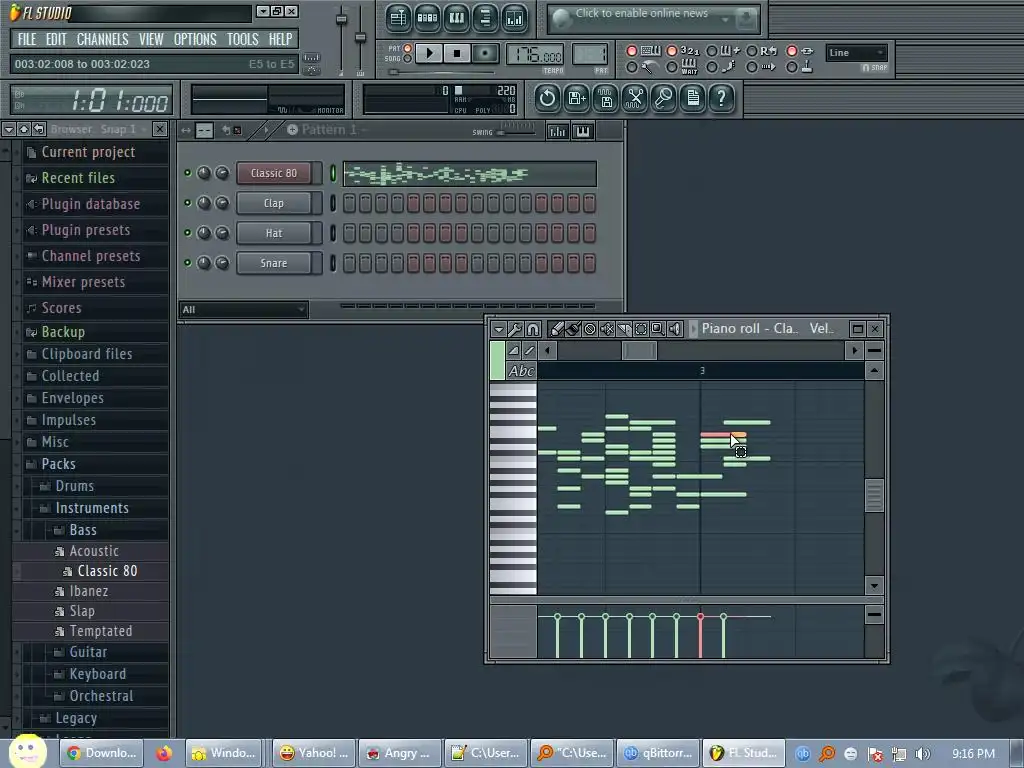
Task: Open the browser options dropdown arrow
Action: [8, 129]
